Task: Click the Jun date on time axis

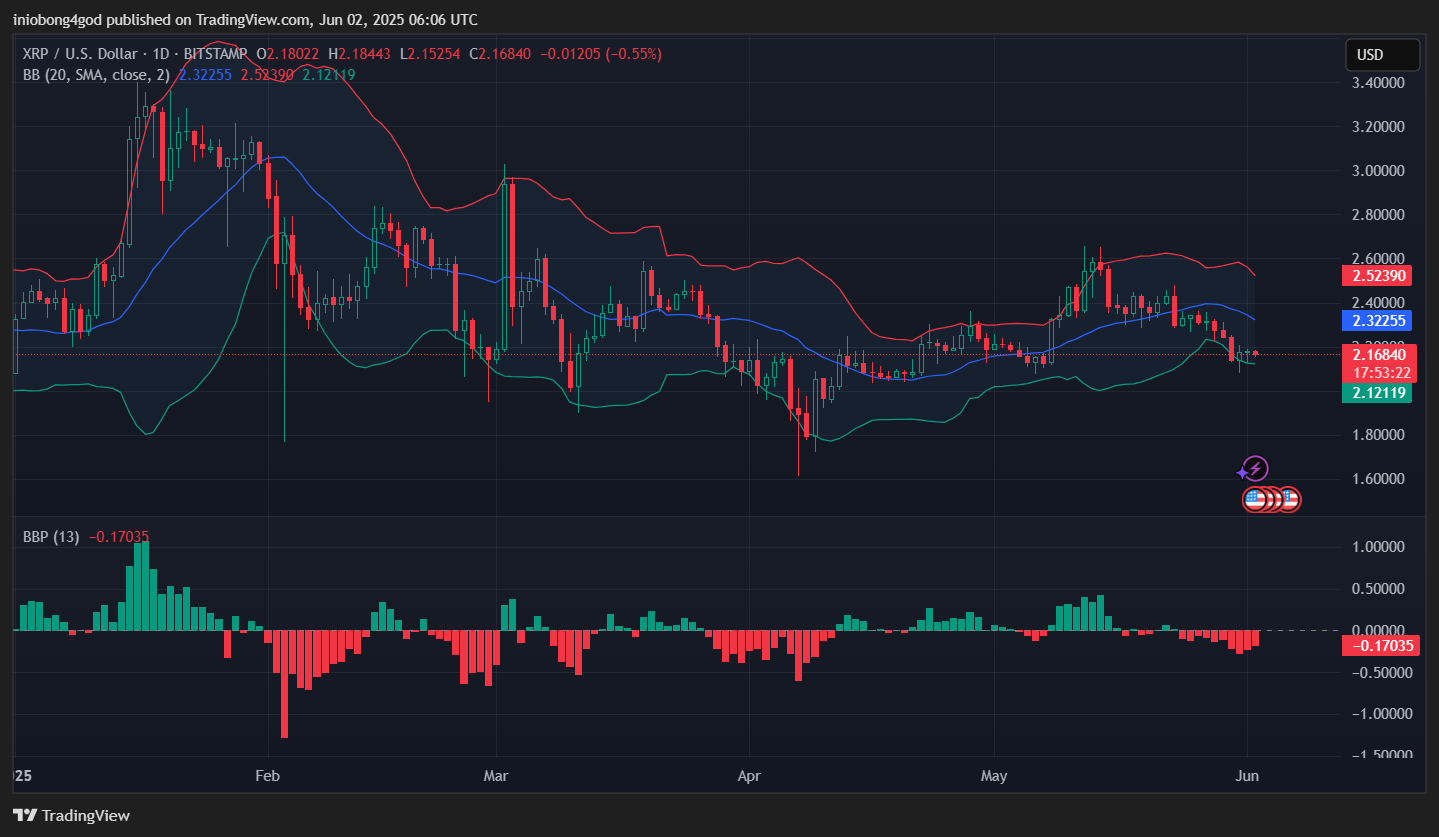Action: click(1247, 776)
